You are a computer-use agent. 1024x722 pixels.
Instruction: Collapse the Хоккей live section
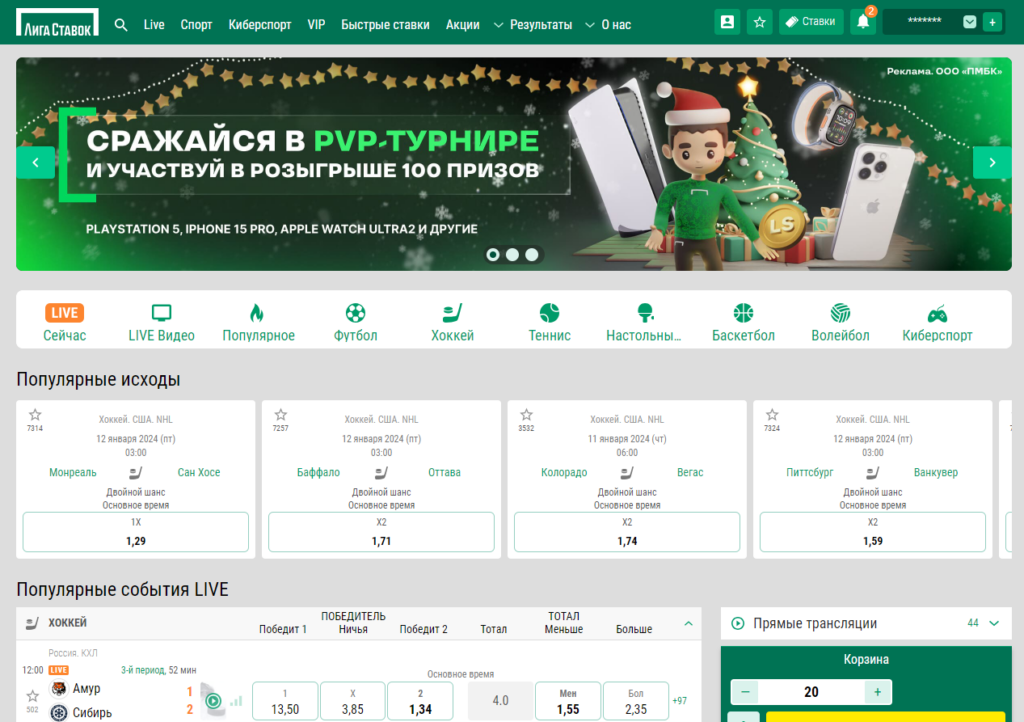pos(688,623)
